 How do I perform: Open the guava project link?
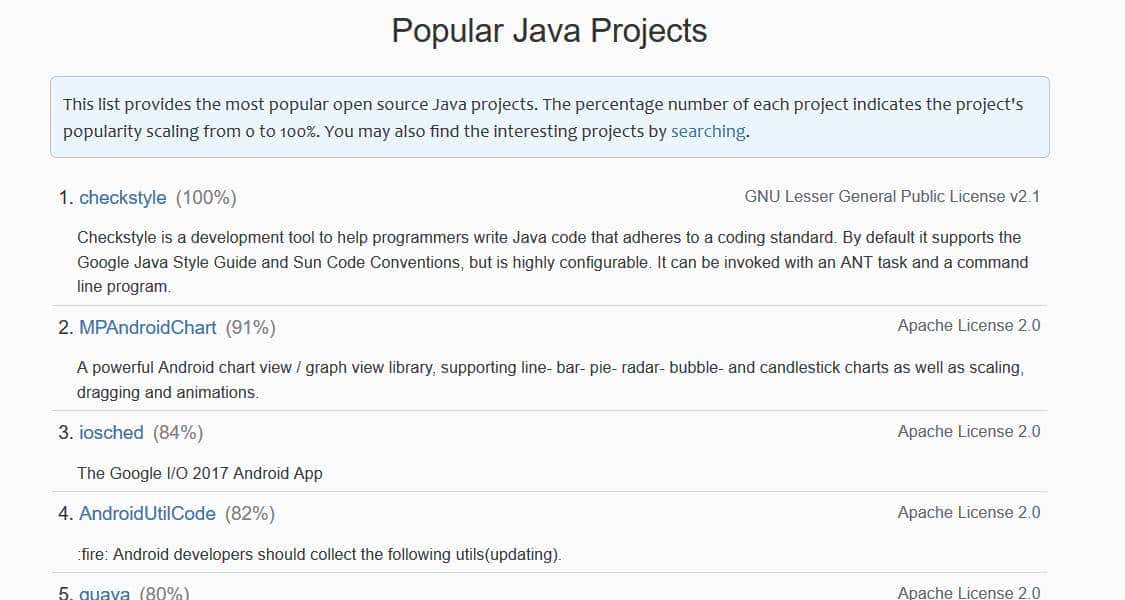click(x=104, y=592)
